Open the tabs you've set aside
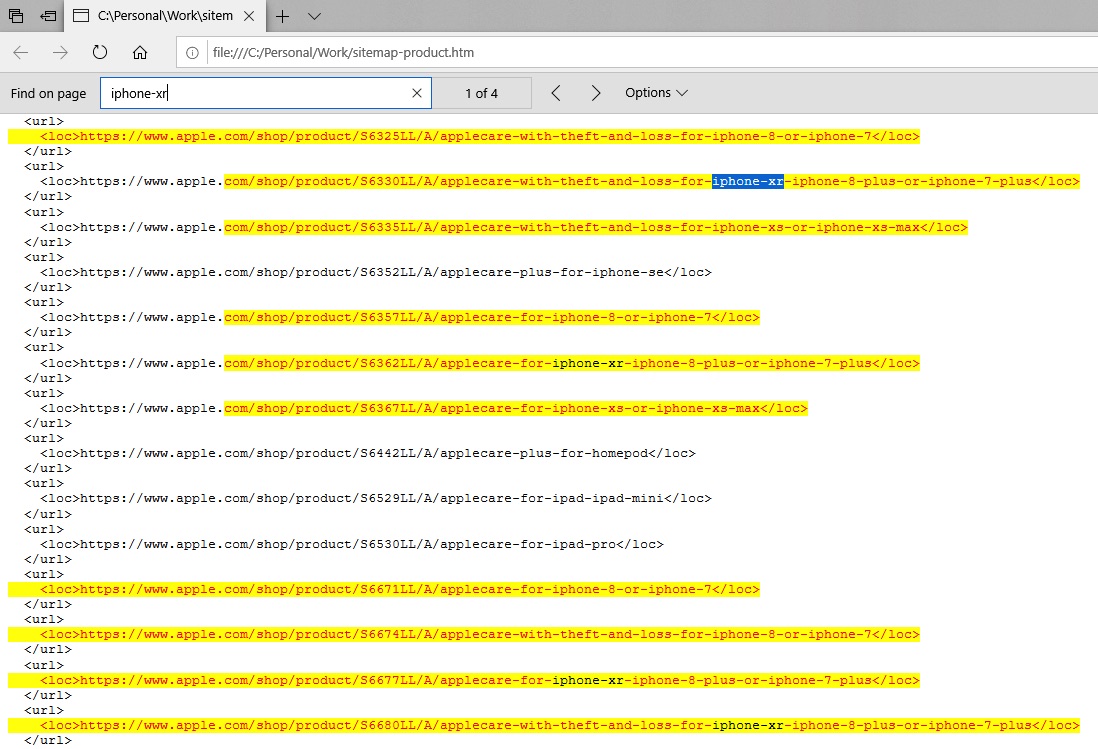This screenshot has width=1098, height=749. pyautogui.click(x=16, y=17)
